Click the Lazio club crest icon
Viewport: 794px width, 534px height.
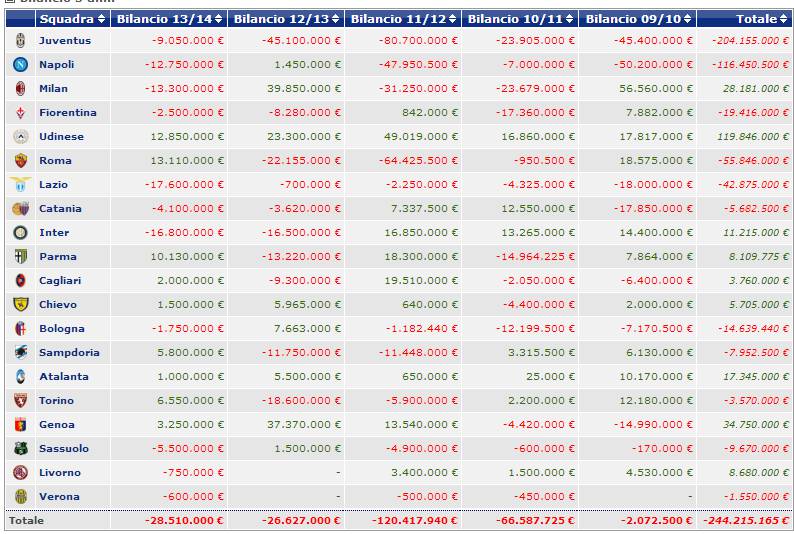20,184
